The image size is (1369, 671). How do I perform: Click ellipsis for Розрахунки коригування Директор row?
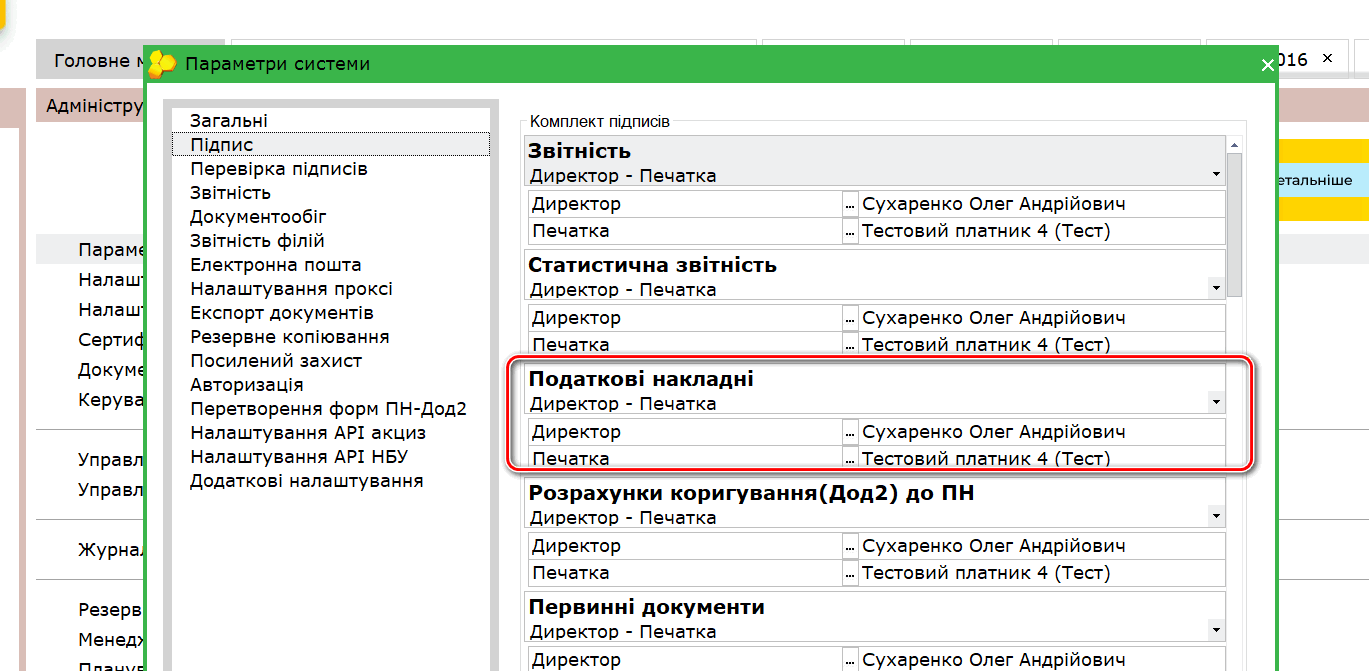[850, 546]
